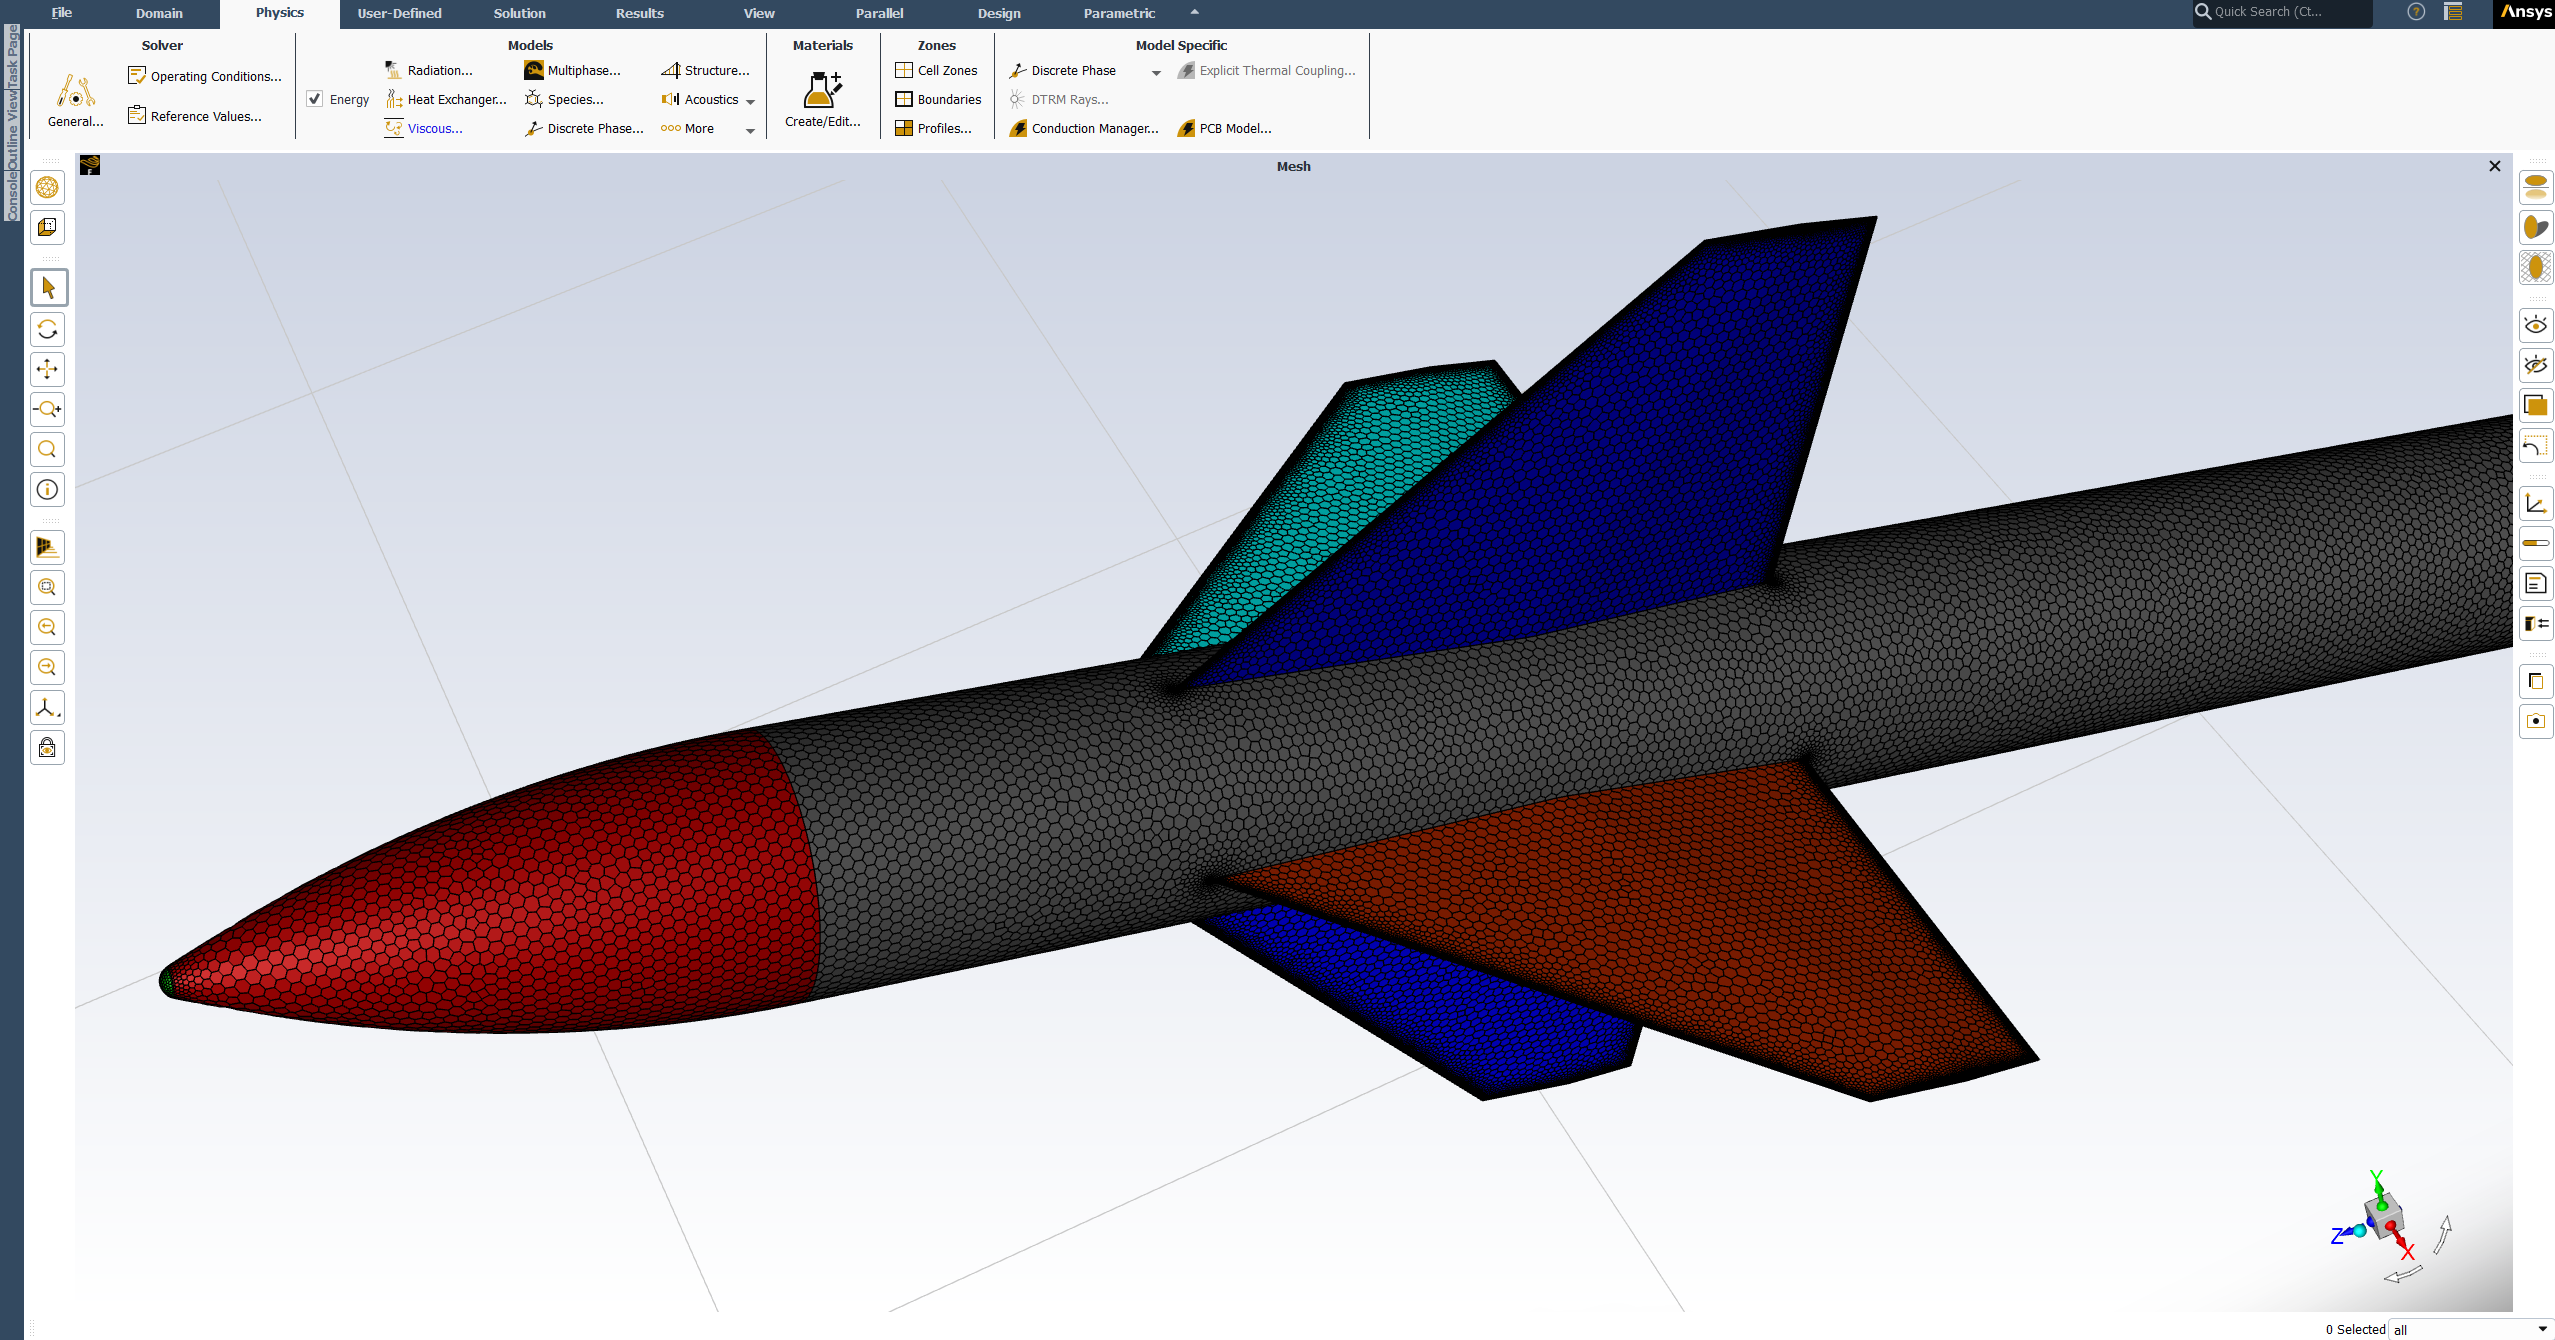Go to next view arrow zoom

coord(48,667)
